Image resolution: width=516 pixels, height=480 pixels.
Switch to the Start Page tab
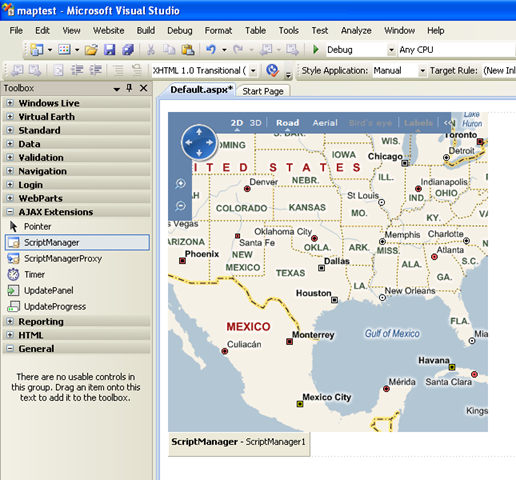tap(263, 91)
